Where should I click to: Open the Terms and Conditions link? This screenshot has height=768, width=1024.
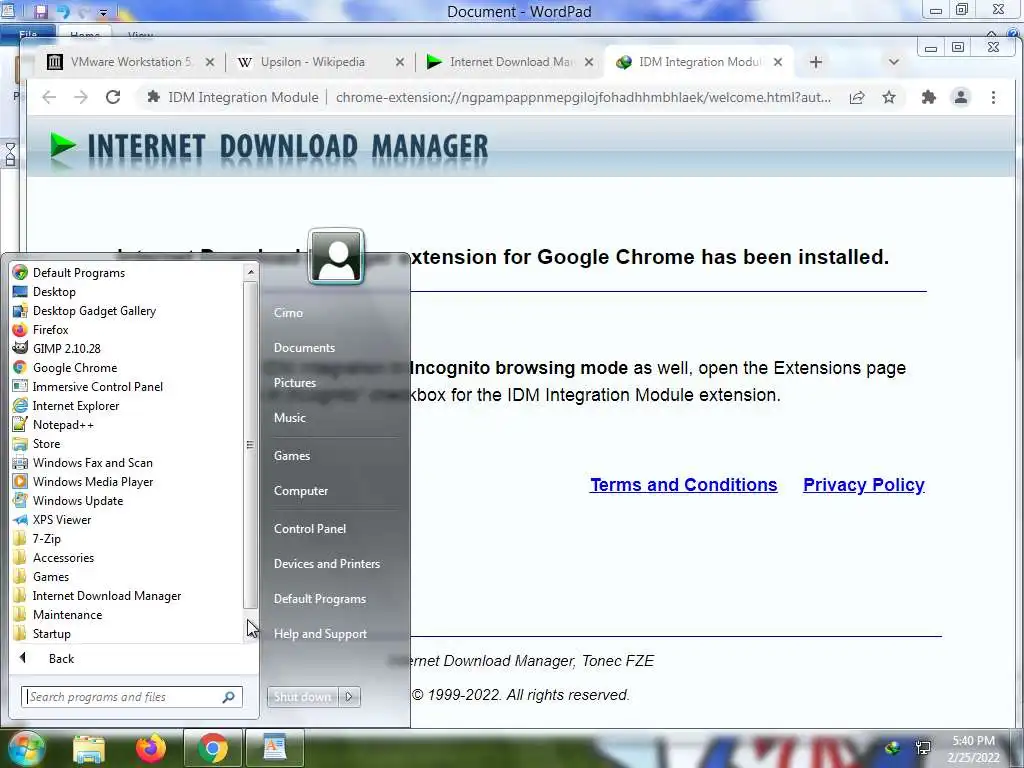click(x=683, y=485)
